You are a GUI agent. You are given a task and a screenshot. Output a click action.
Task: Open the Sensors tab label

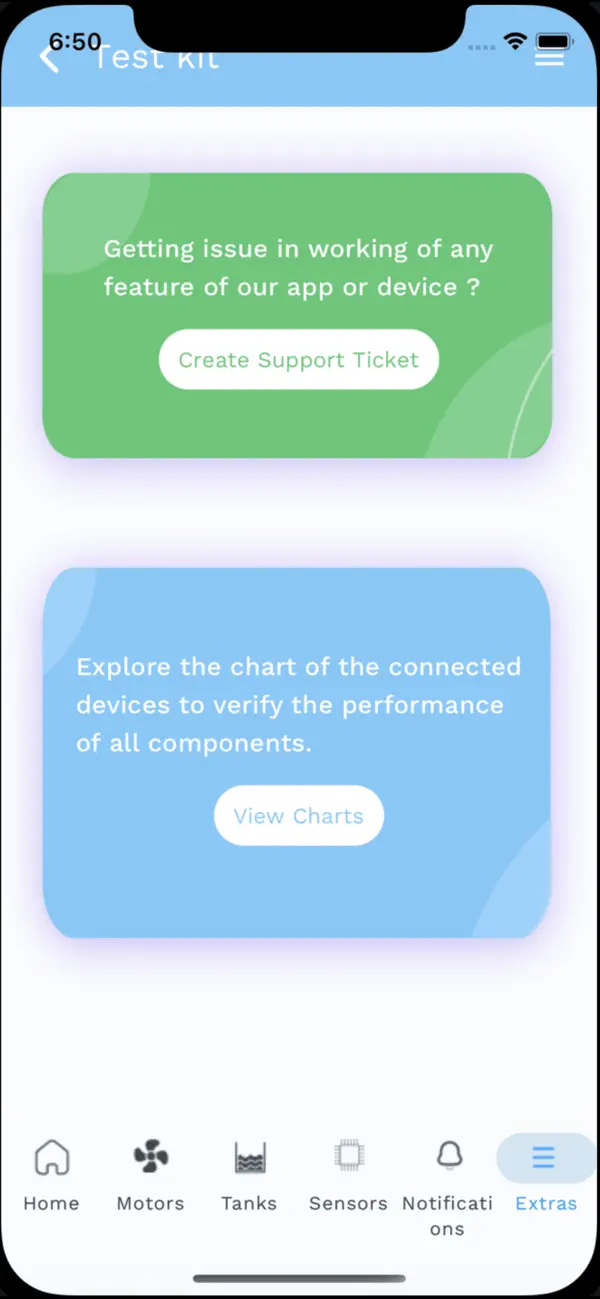(347, 1203)
